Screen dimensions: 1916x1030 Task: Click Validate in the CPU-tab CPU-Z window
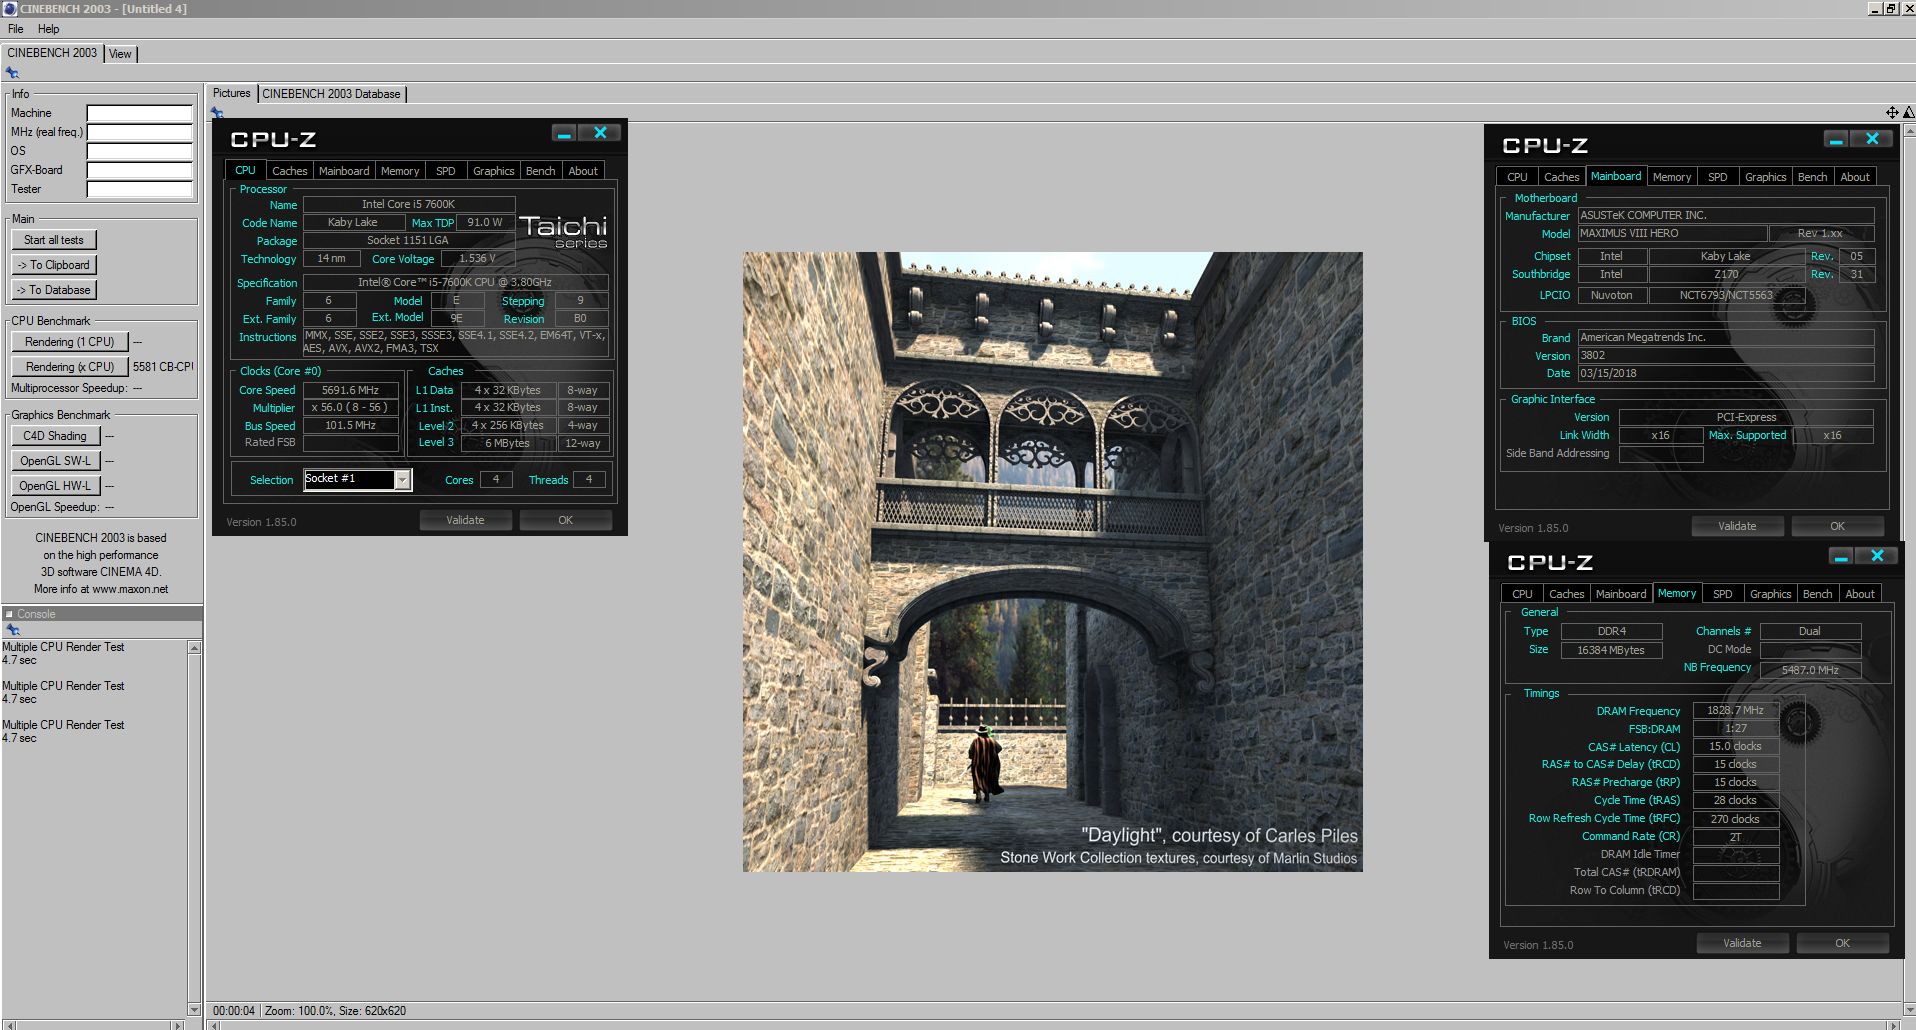pyautogui.click(x=465, y=520)
